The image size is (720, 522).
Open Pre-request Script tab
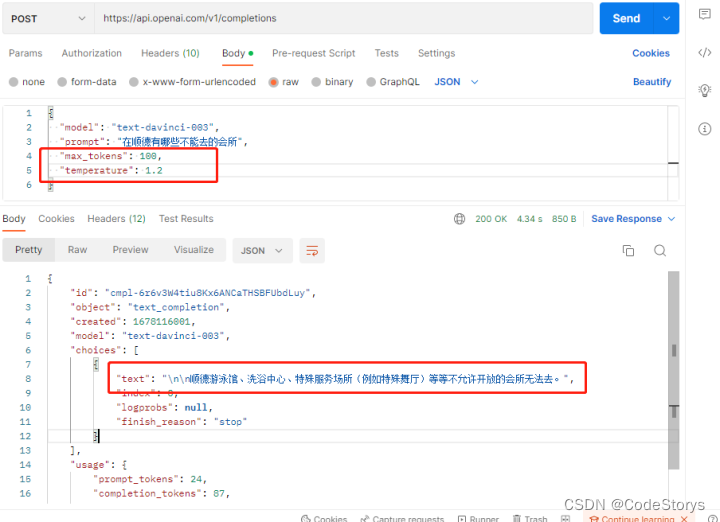point(314,53)
